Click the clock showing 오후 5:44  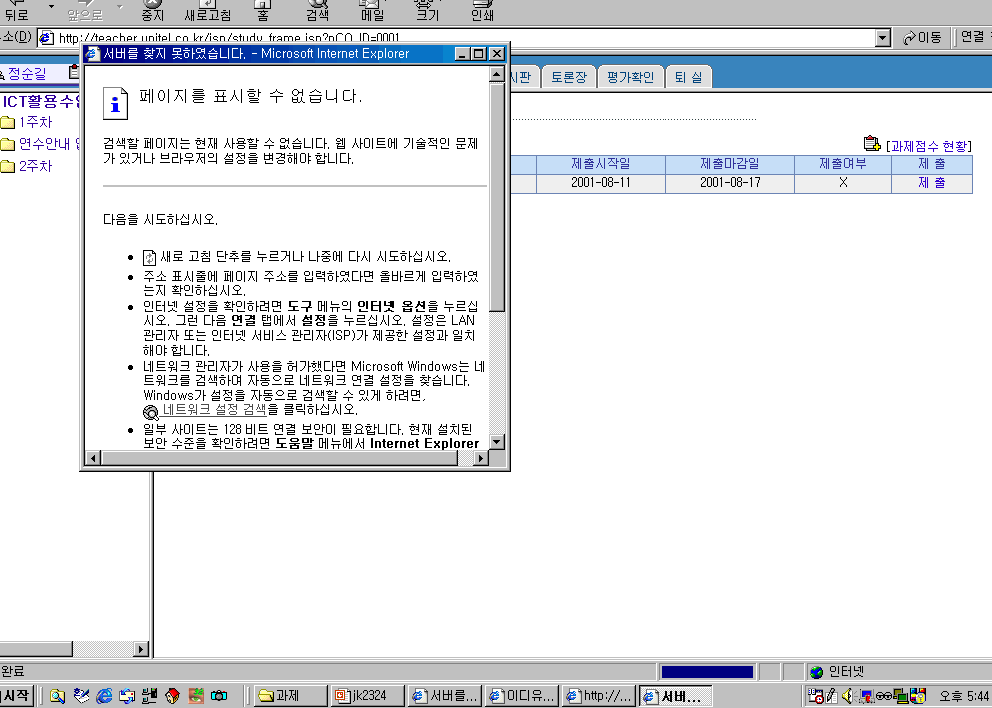point(964,697)
